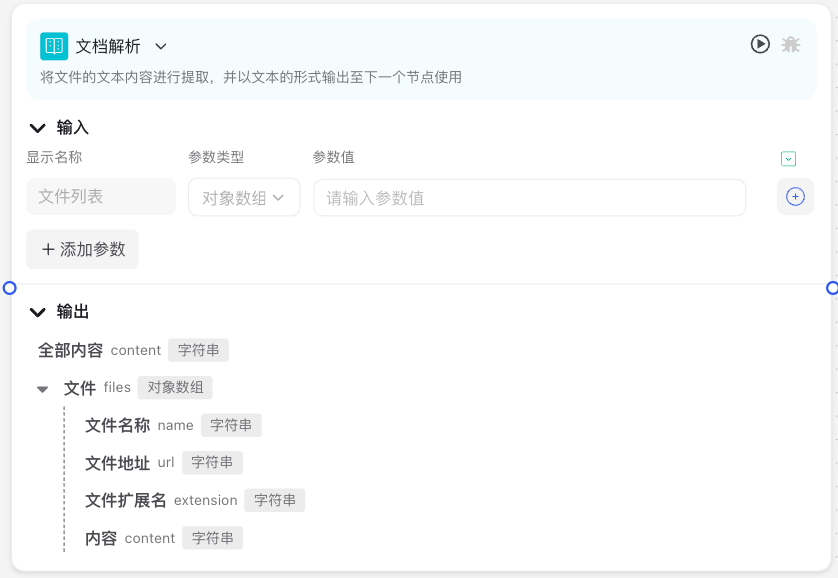Collapse the 输入 section
Screen dimensions: 838x578
(37, 128)
